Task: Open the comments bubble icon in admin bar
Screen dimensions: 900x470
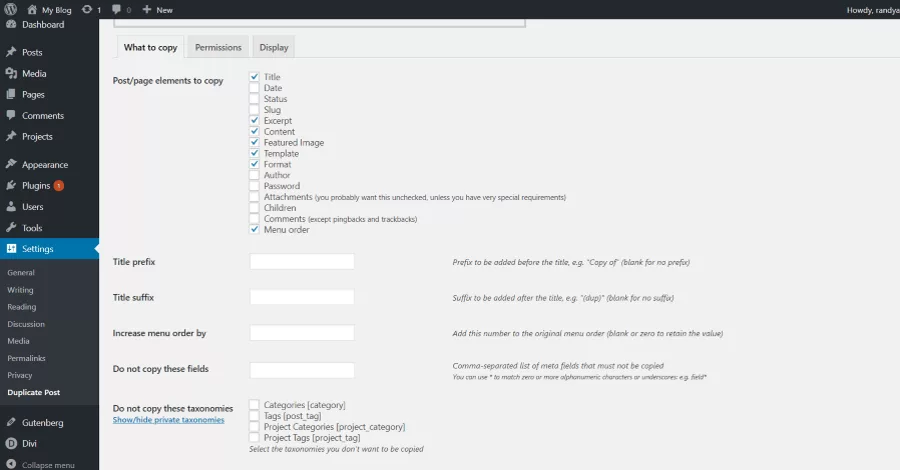Action: coord(117,9)
